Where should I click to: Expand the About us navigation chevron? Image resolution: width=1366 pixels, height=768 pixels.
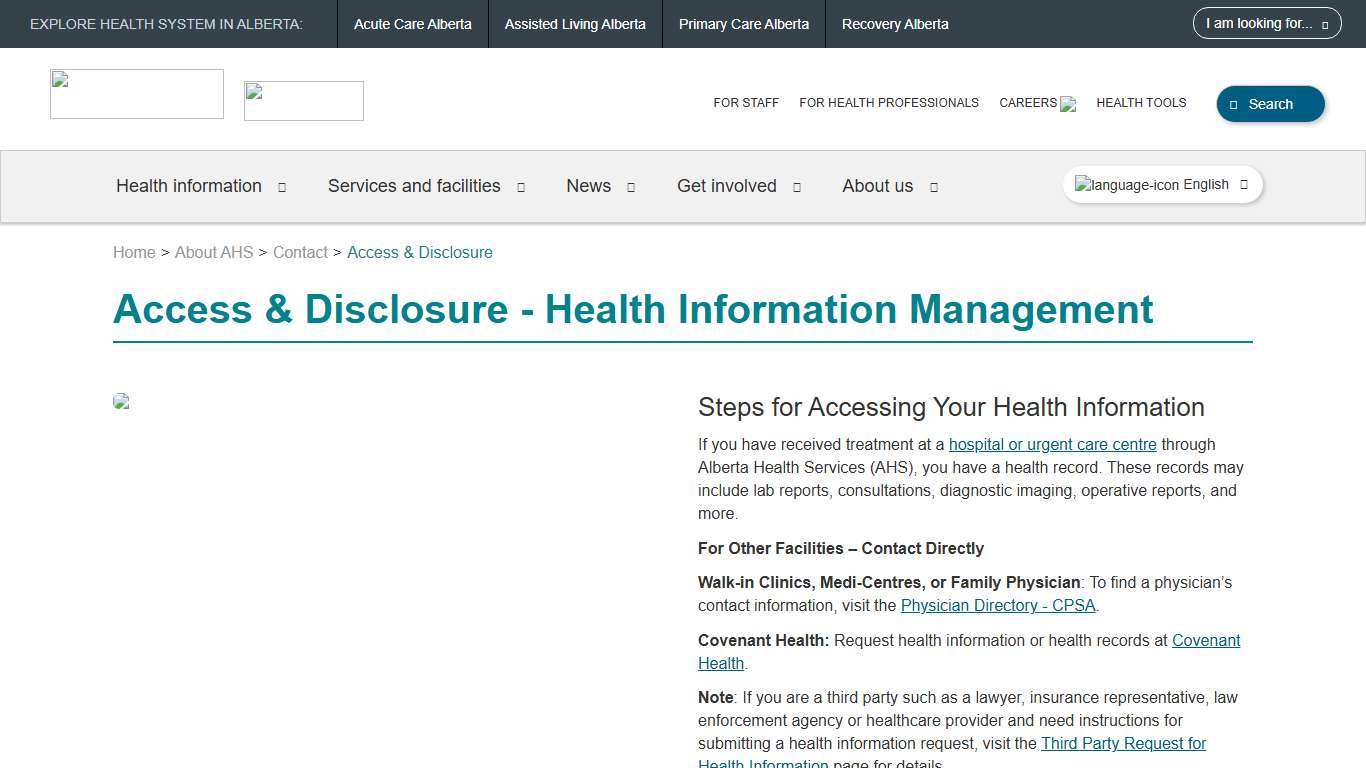(x=932, y=186)
